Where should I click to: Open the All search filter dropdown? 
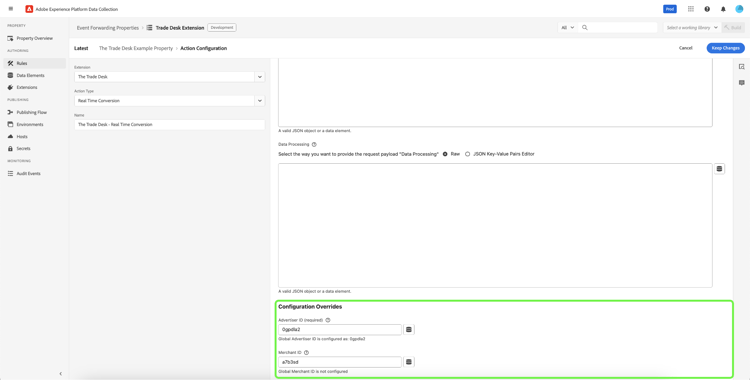tap(568, 28)
